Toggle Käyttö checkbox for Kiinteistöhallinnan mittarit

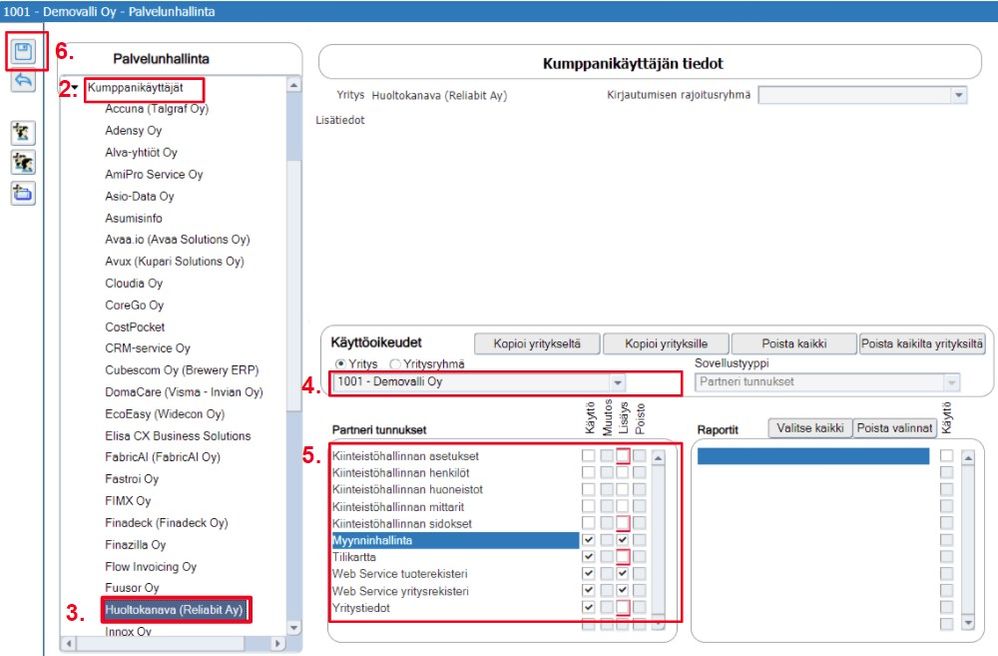(x=588, y=506)
